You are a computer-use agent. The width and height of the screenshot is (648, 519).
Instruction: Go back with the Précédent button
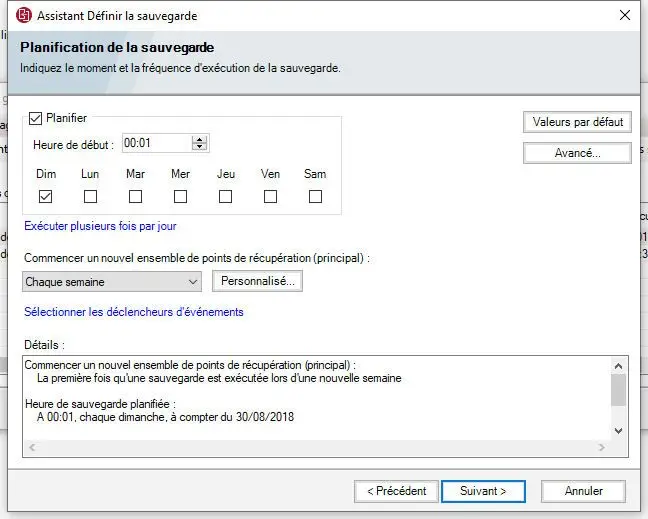pos(396,491)
